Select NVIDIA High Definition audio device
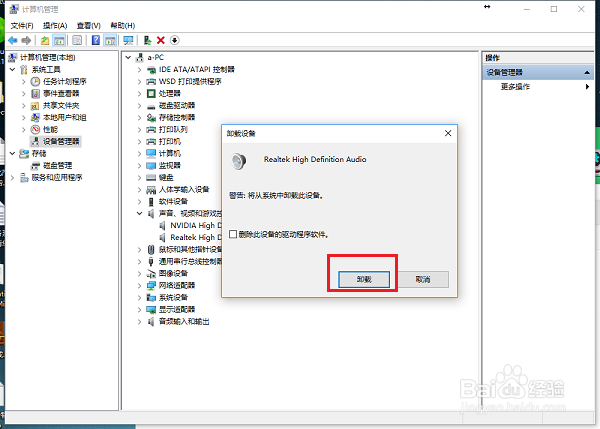 click(x=196, y=225)
